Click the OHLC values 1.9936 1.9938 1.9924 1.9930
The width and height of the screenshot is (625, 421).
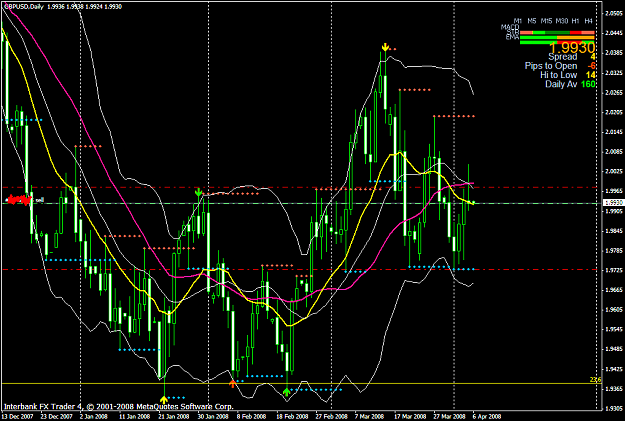click(84, 6)
